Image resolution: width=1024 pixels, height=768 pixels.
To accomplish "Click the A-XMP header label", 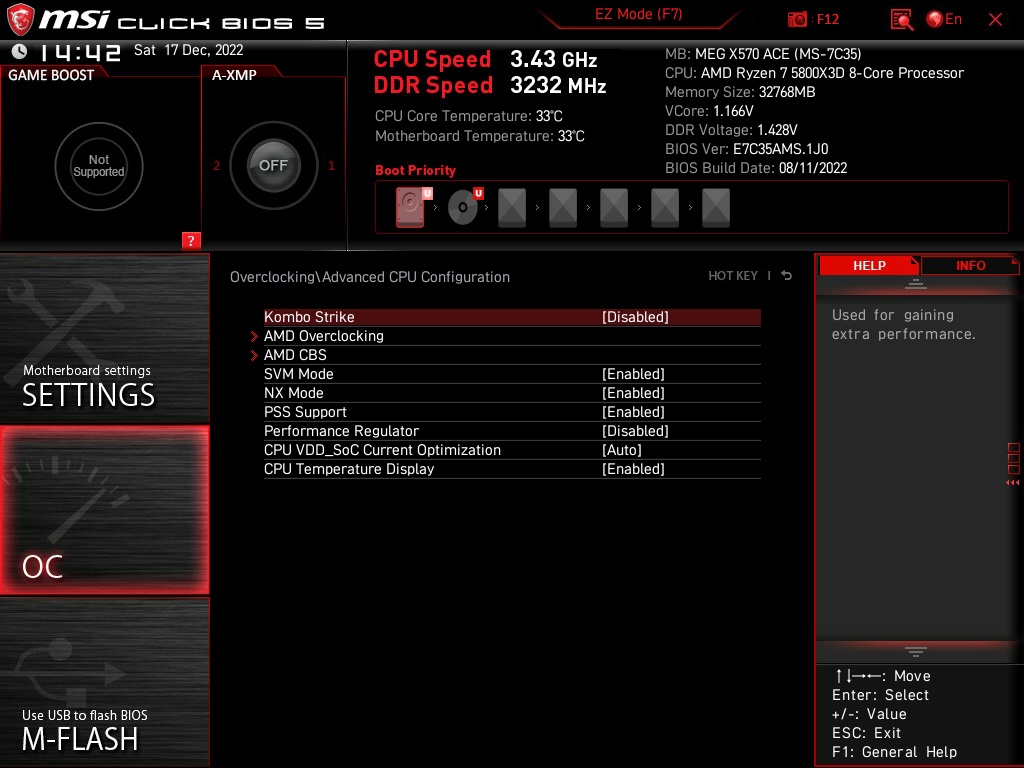I will click(x=234, y=75).
